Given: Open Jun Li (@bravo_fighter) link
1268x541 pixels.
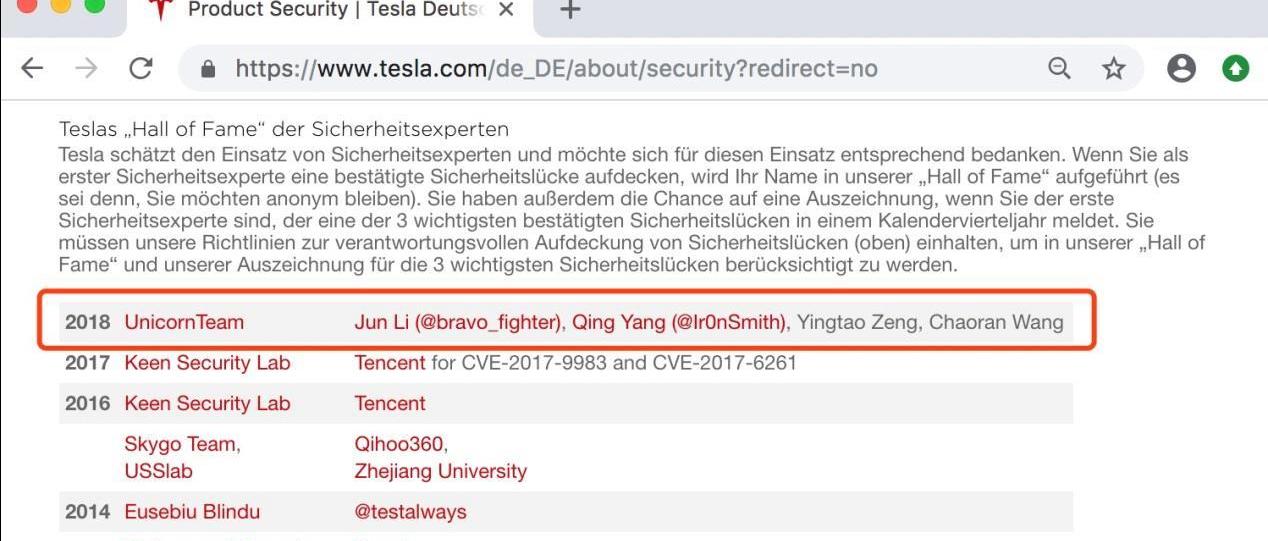Looking at the screenshot, I should click(x=458, y=323).
